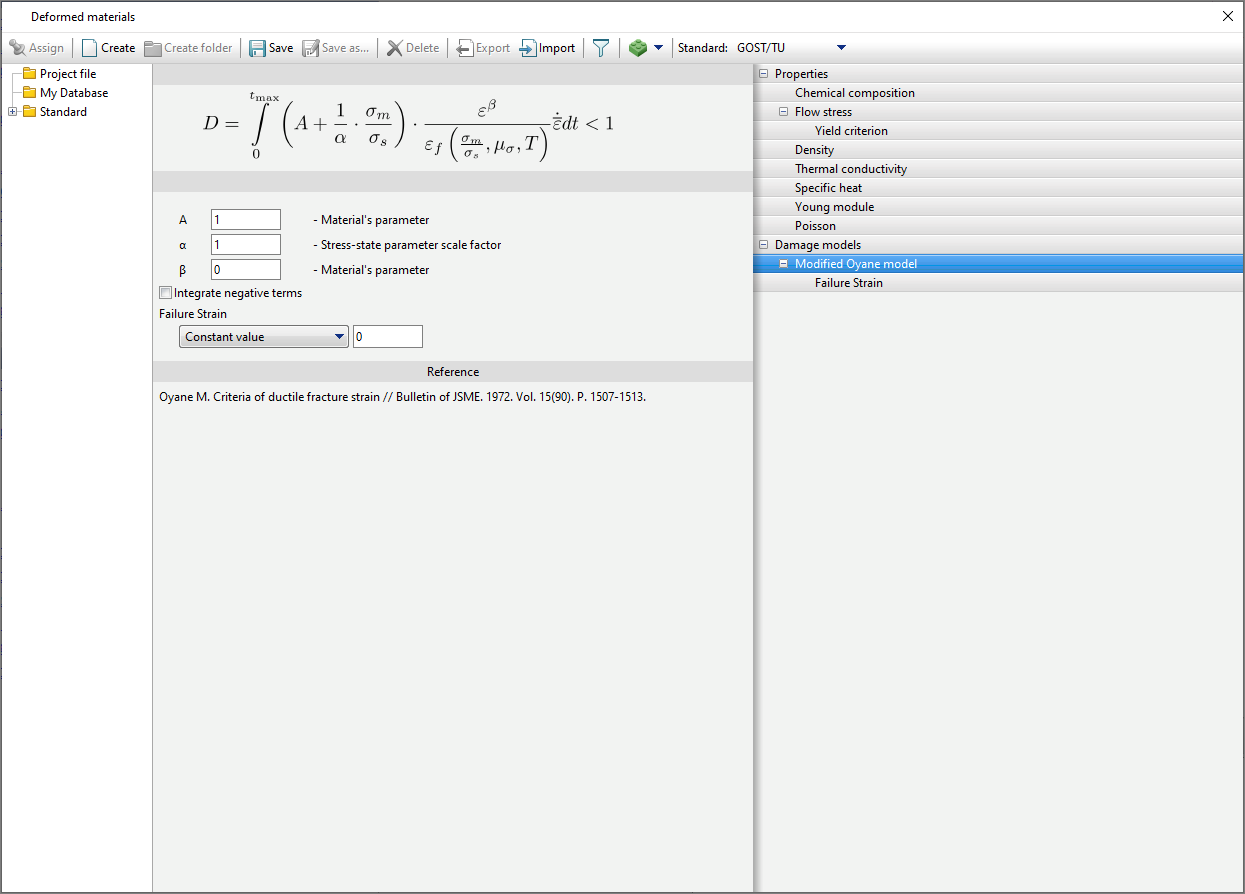The width and height of the screenshot is (1245, 894).
Task: Collapse the Flow stress section
Action: [x=784, y=112]
